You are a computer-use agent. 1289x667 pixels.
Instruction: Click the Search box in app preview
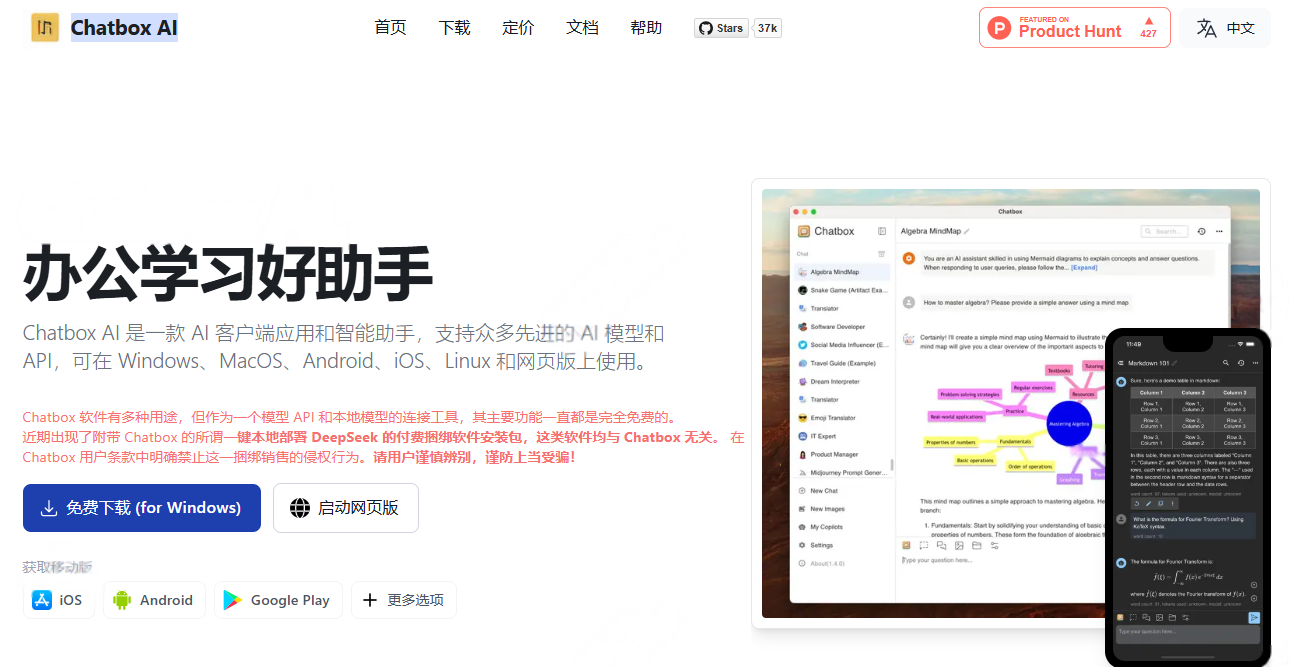[1165, 231]
